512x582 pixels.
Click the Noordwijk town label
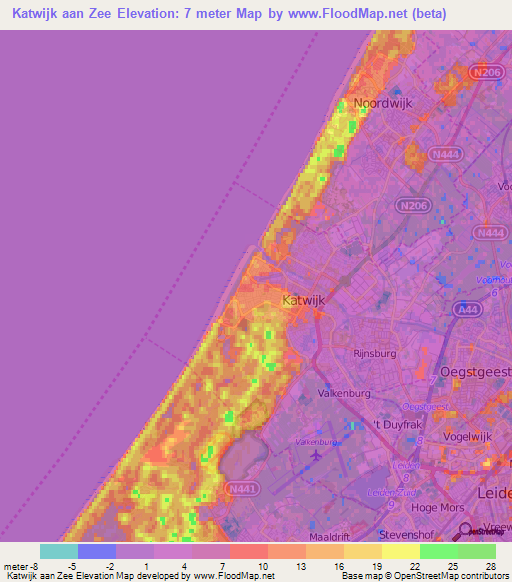coord(383,103)
